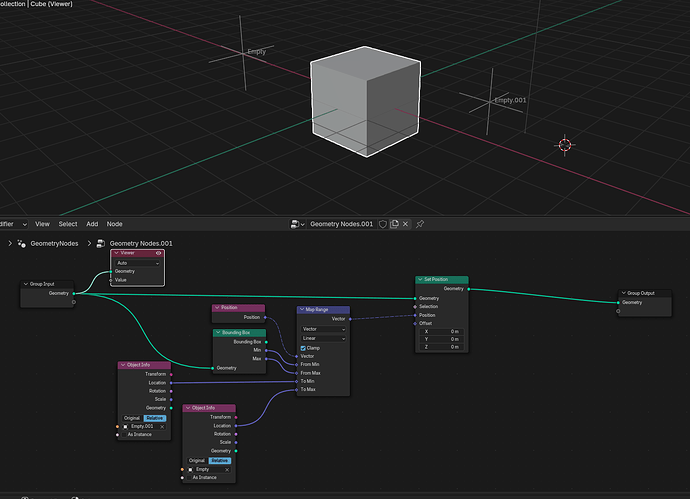Collapse the Viewer node
690x499 pixels.
(117, 253)
